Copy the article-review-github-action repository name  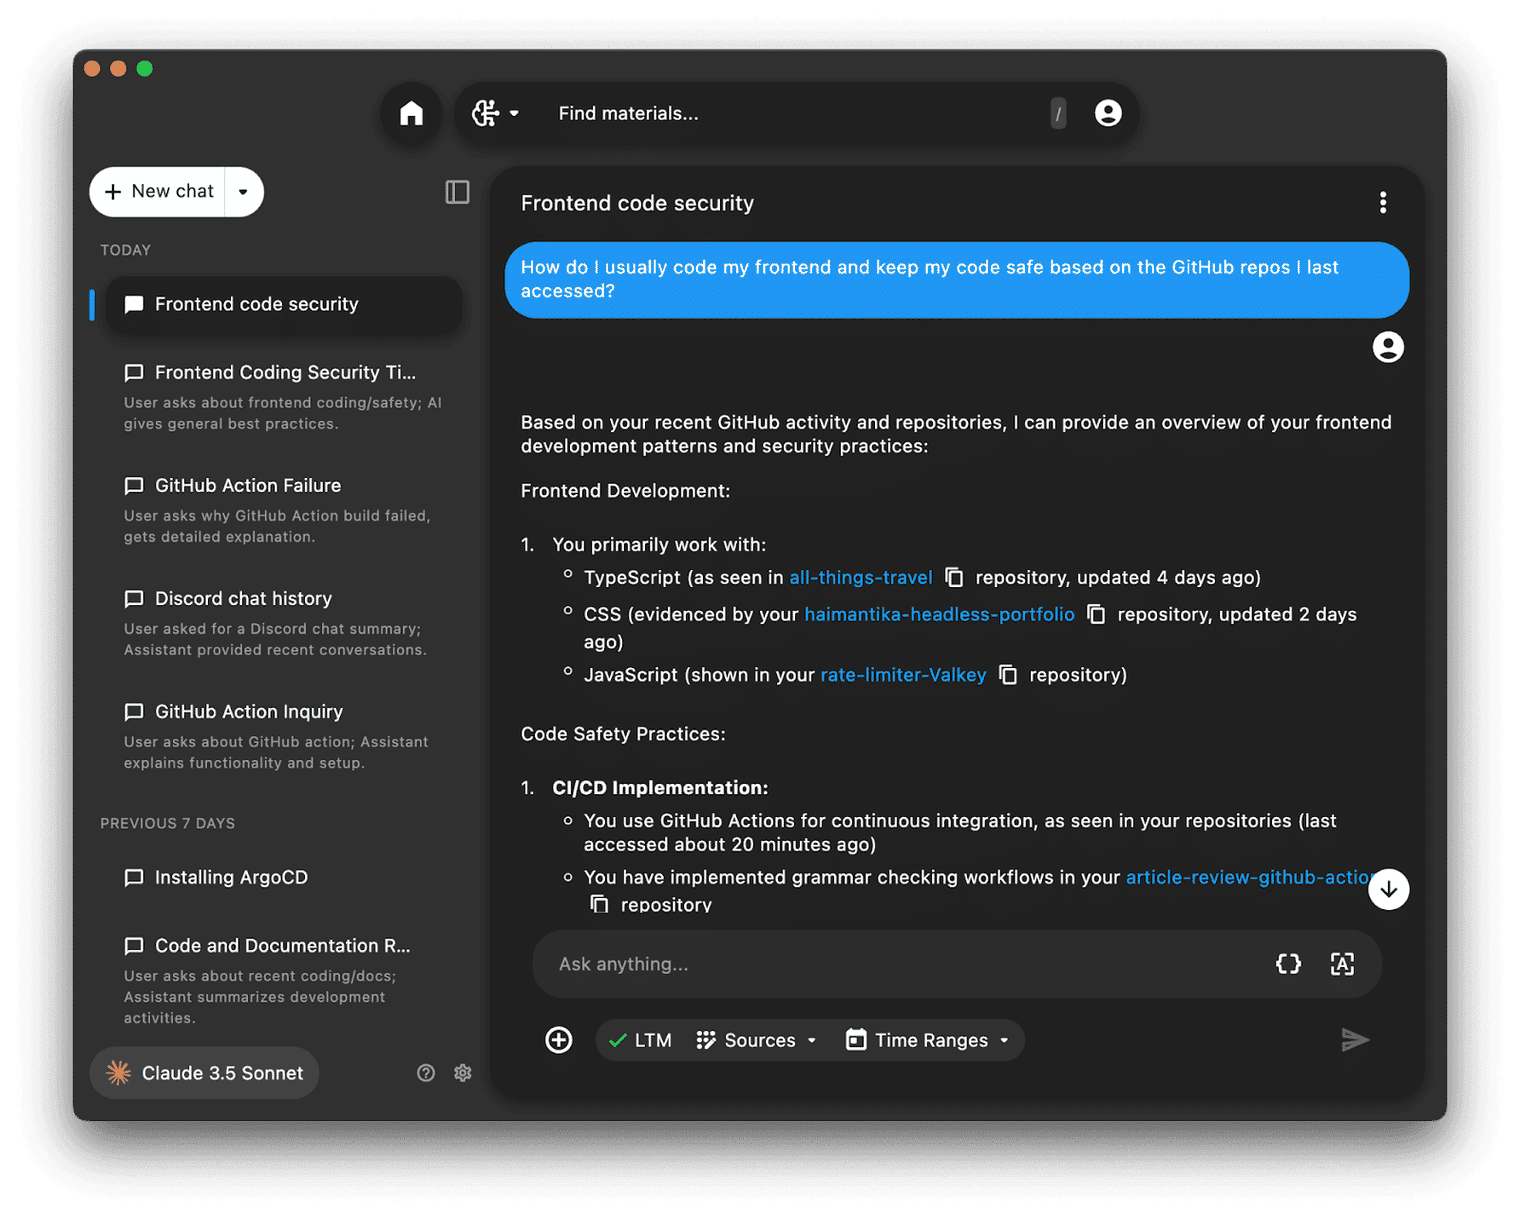599,904
